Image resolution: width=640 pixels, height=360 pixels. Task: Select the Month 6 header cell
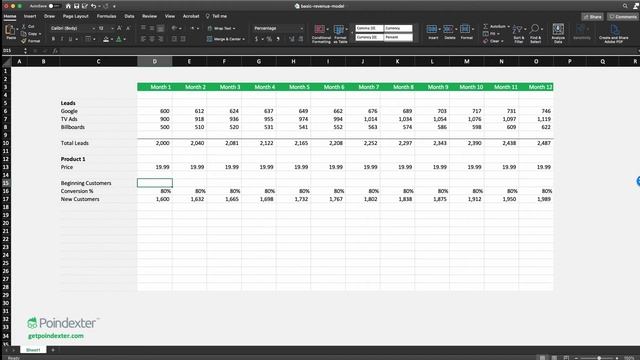328,87
